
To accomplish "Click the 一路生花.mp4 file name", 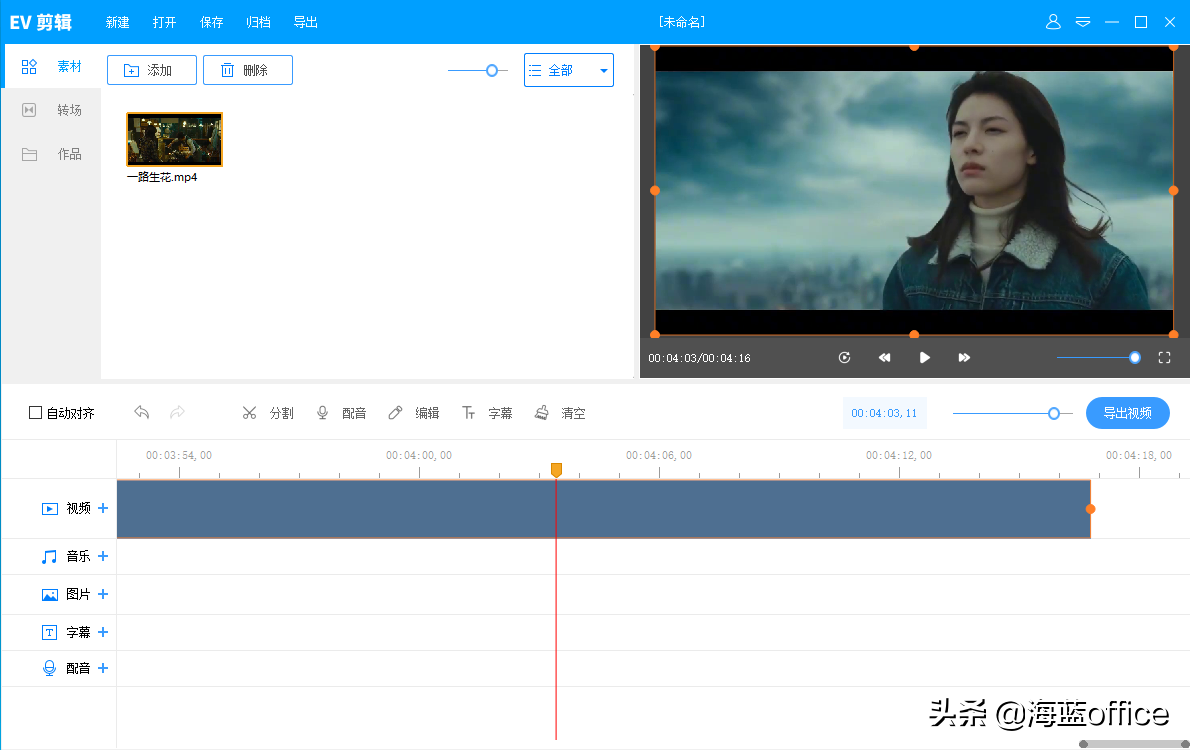I will pos(162,177).
